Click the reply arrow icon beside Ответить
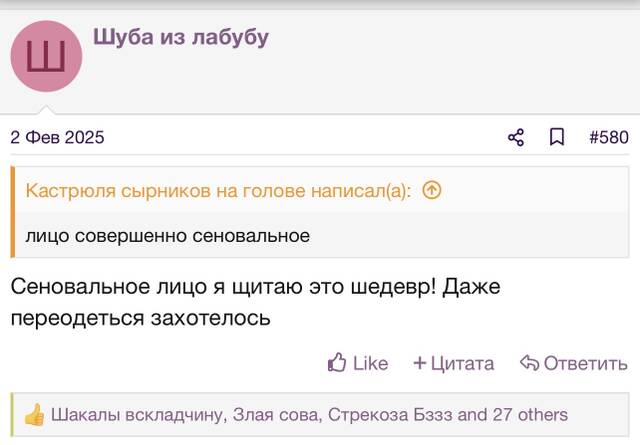Screen dimensions: 640x445 529,363
